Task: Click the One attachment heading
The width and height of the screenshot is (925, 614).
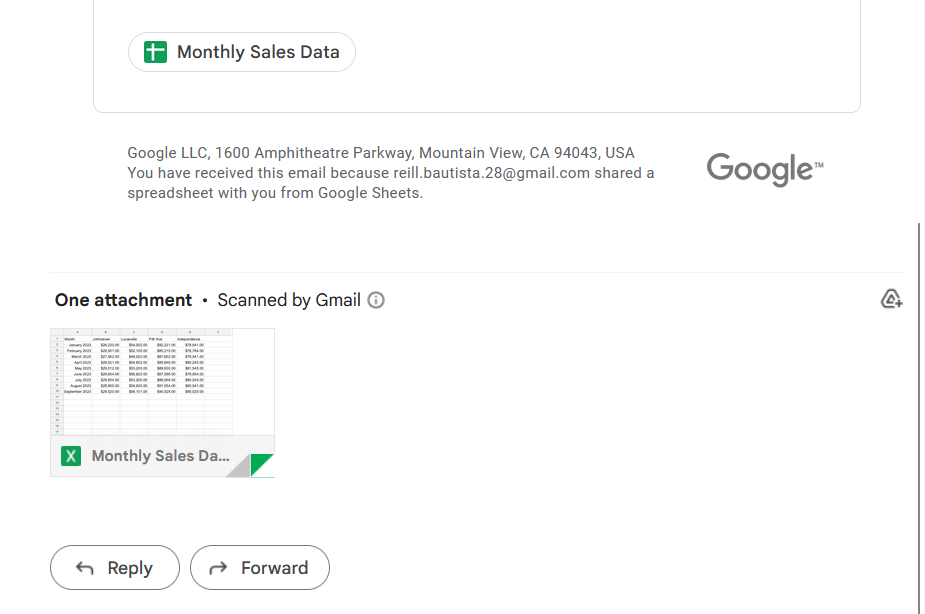Action: point(123,300)
